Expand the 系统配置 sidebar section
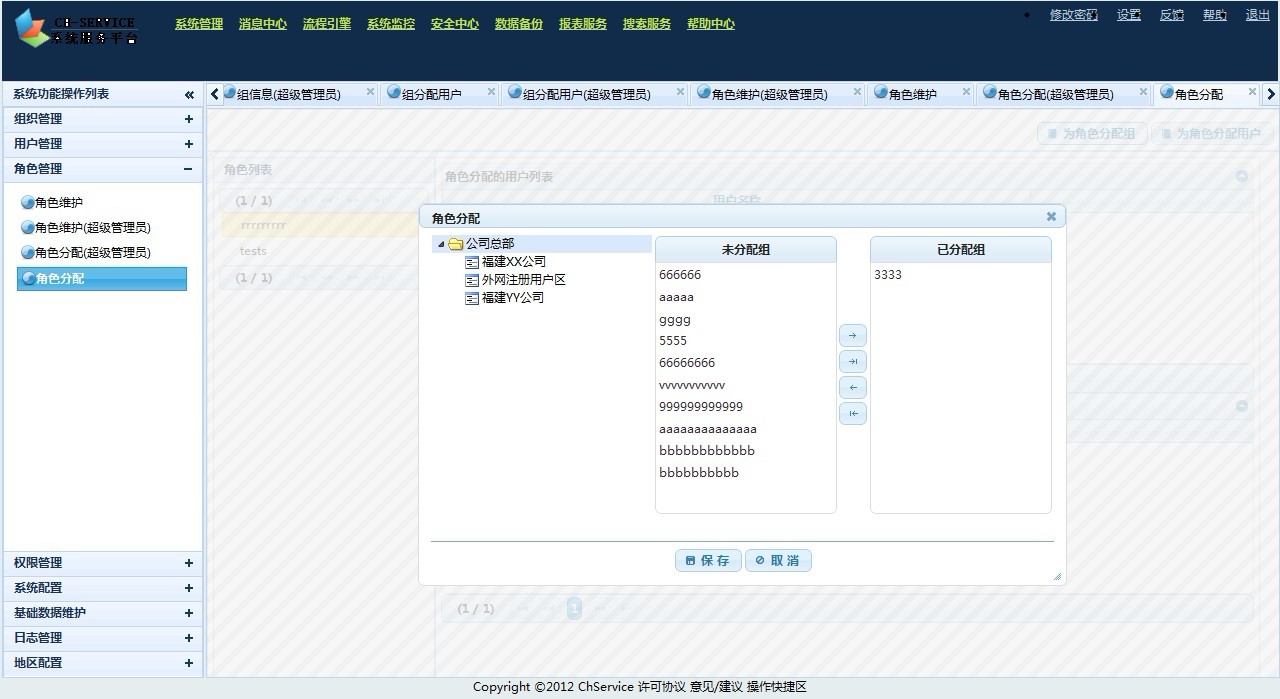 click(x=188, y=588)
